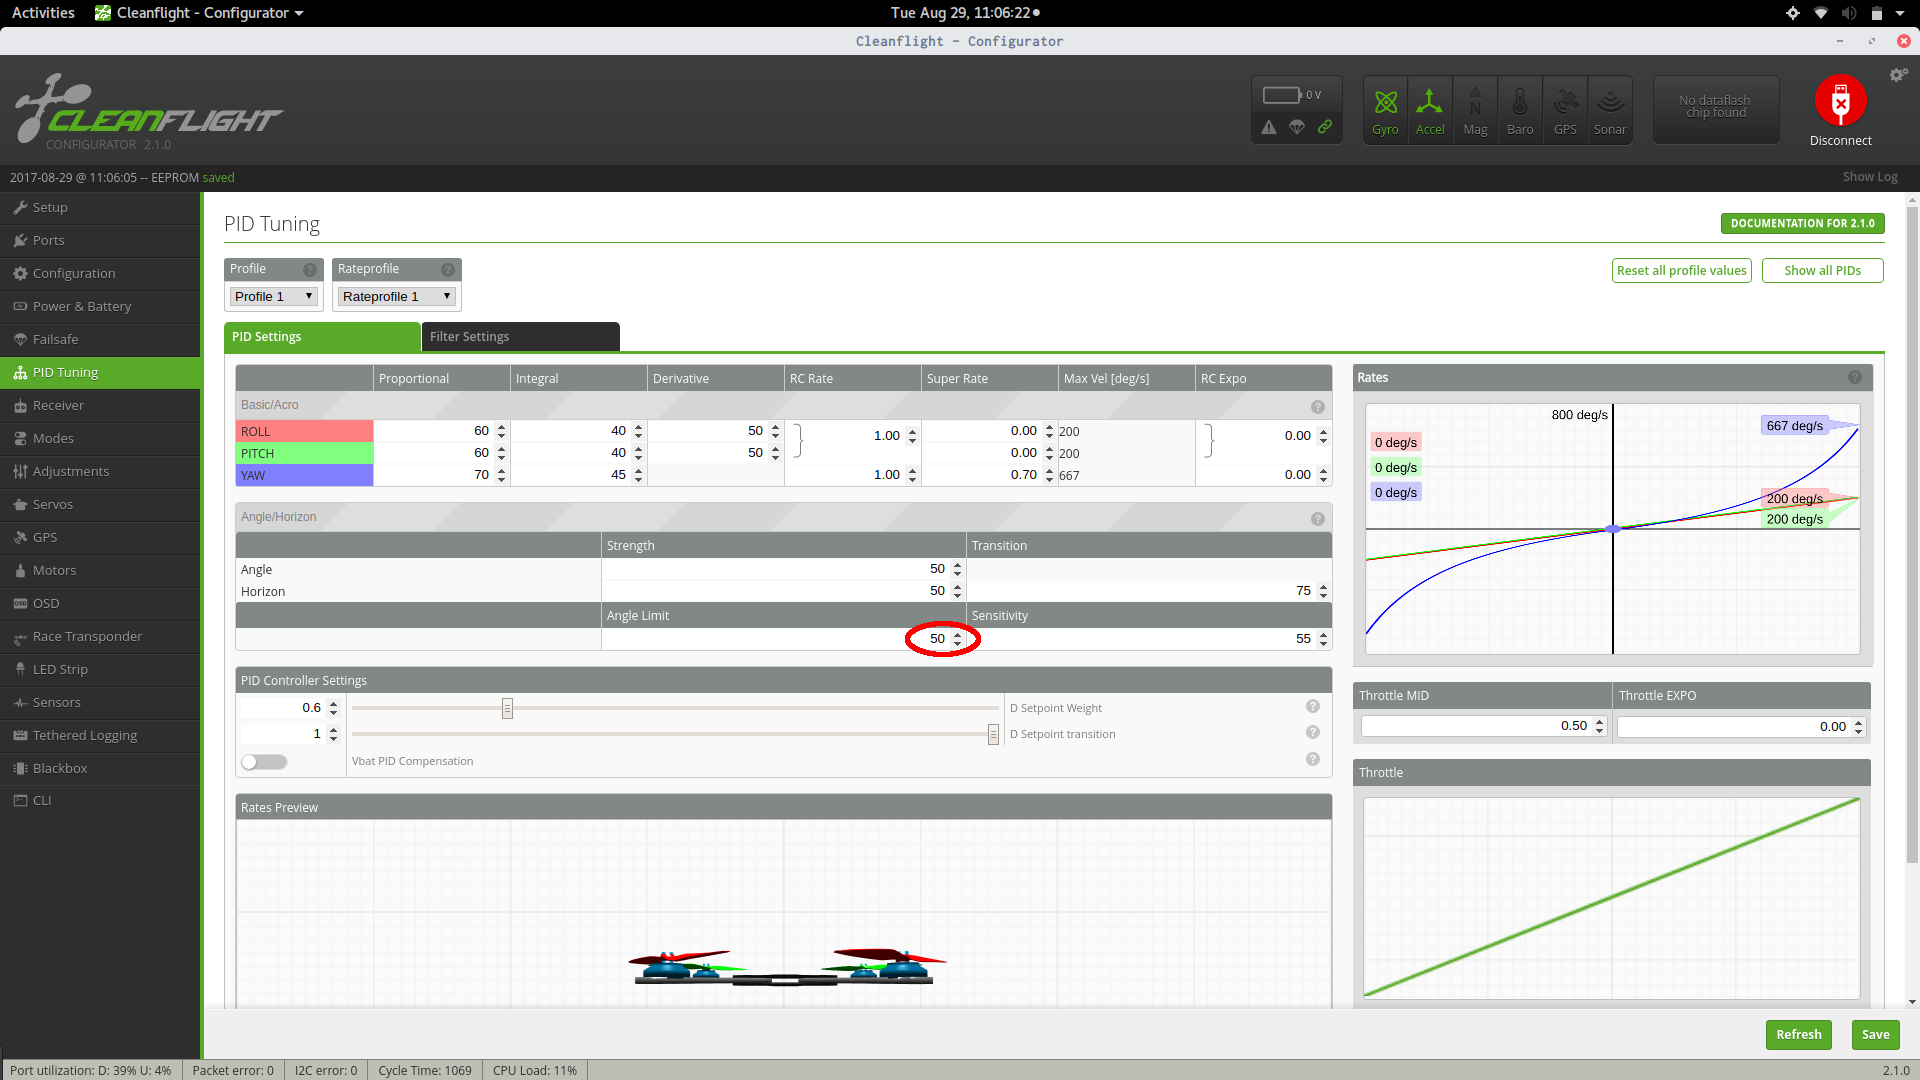Click the D Setpoint transition help icon
Image resolution: width=1920 pixels, height=1080 pixels.
[x=1313, y=732]
